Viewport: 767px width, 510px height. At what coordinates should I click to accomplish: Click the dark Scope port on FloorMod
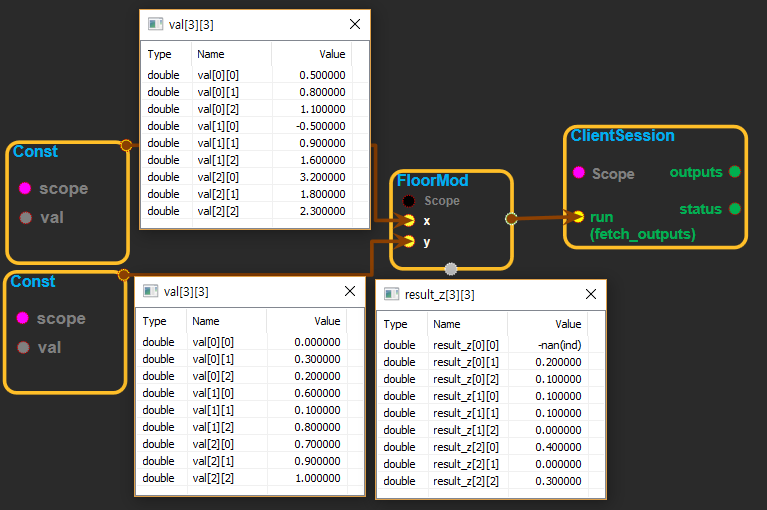(x=409, y=201)
